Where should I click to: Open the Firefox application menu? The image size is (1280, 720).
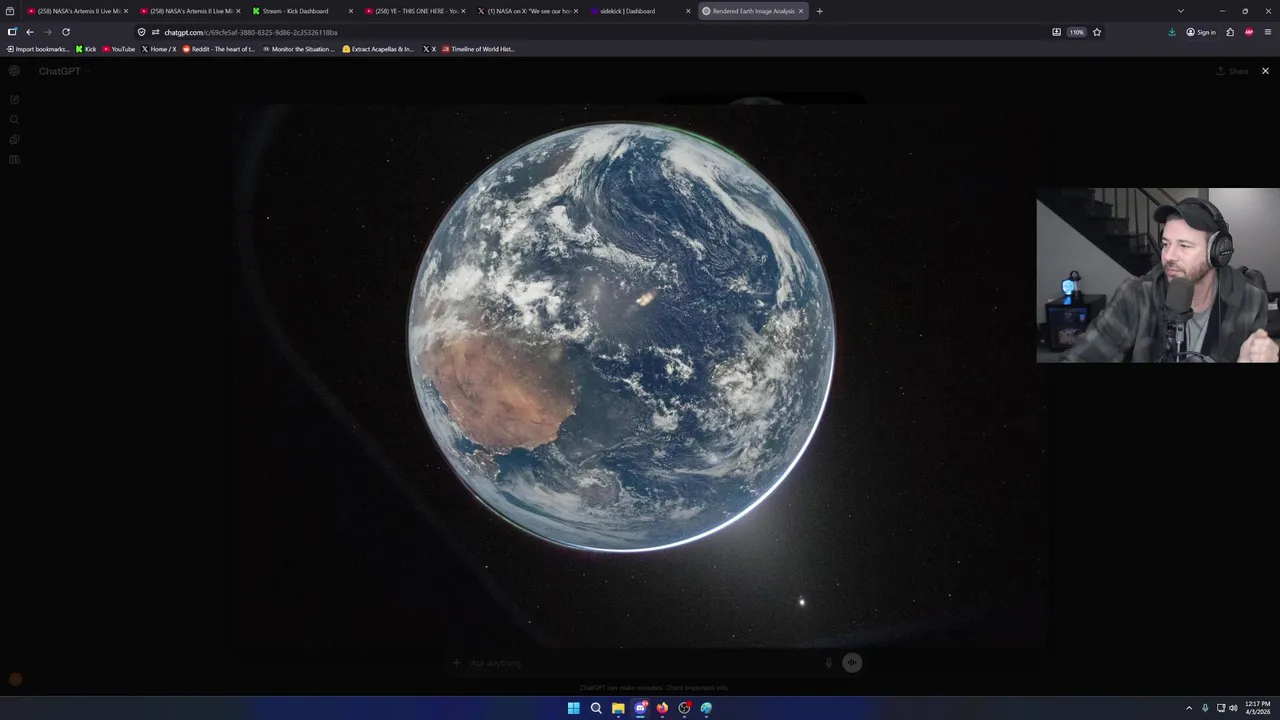(x=1268, y=32)
